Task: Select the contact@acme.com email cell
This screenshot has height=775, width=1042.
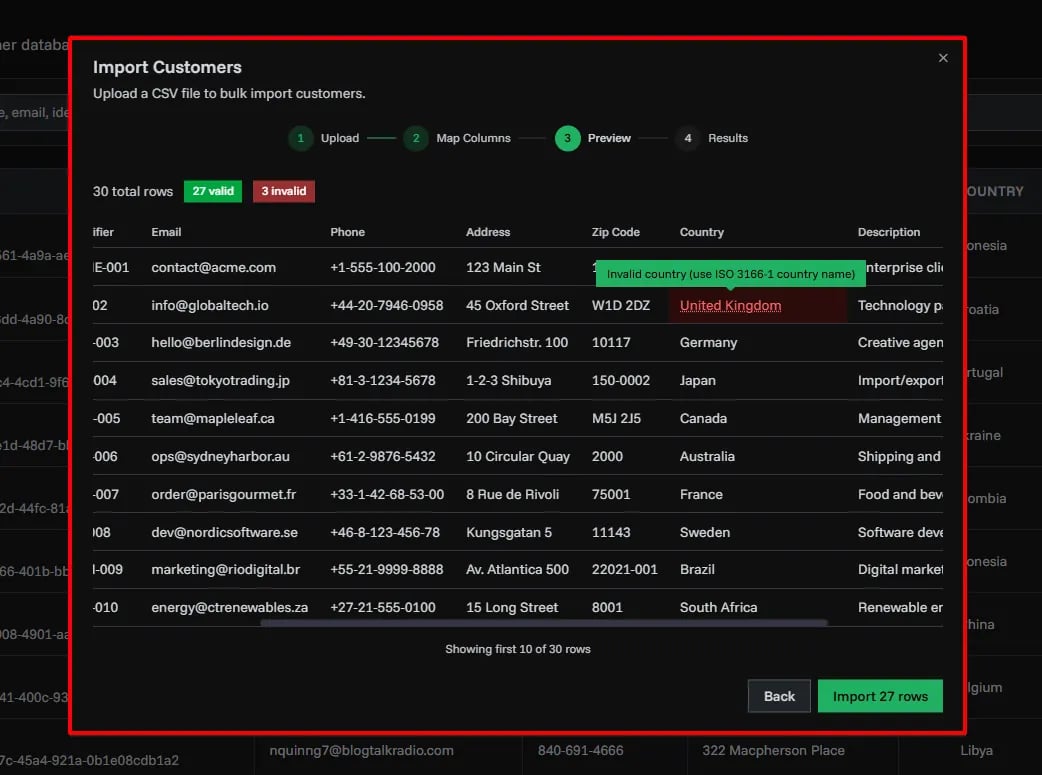Action: pos(213,268)
